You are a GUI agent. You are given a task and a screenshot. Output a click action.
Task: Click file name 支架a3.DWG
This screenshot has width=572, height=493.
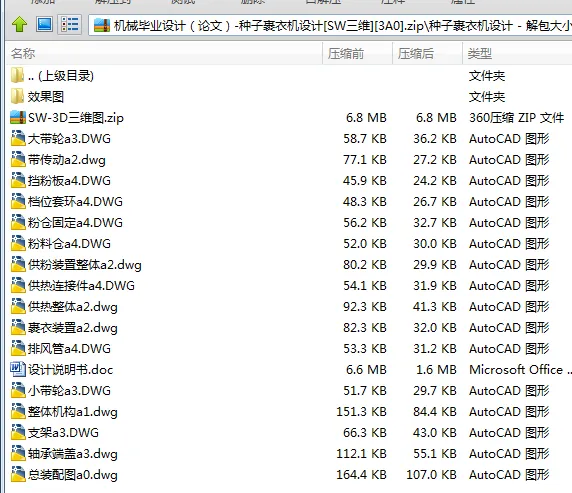[x=63, y=433]
